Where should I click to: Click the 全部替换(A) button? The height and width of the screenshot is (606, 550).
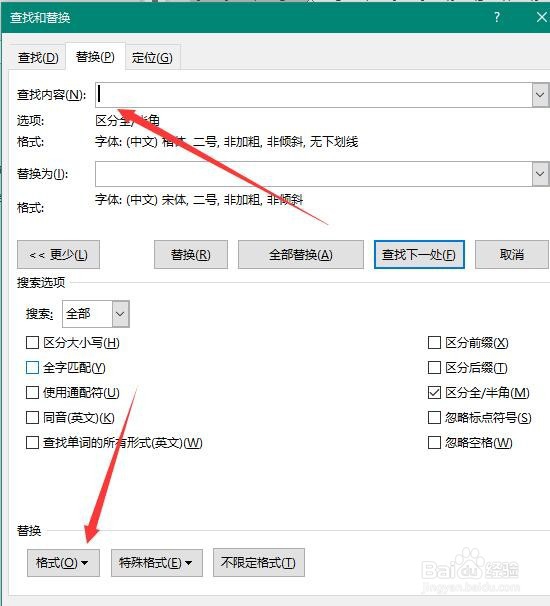point(301,255)
